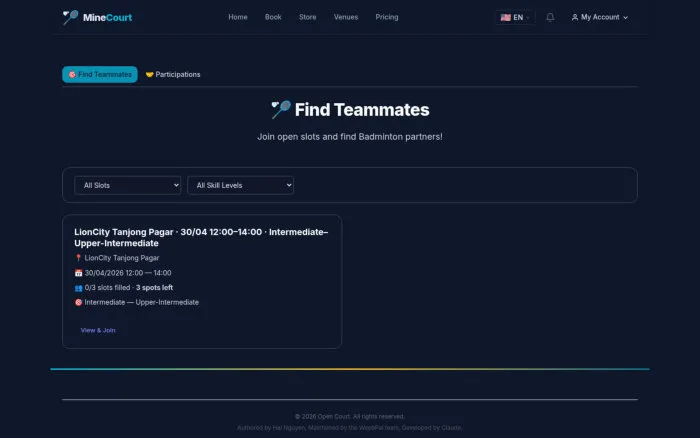Image resolution: width=700 pixels, height=438 pixels.
Task: Open the Book navigation item
Action: (273, 17)
